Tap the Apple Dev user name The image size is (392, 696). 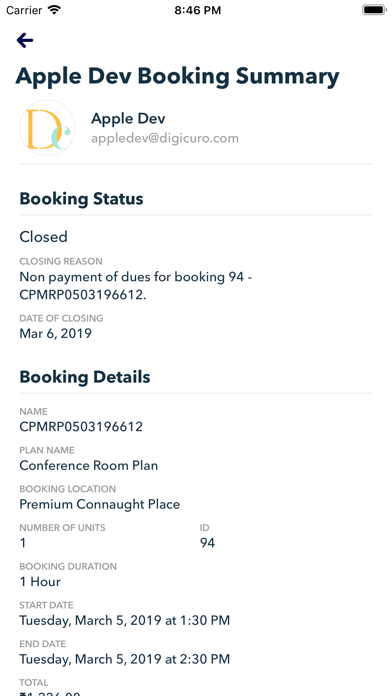128,119
